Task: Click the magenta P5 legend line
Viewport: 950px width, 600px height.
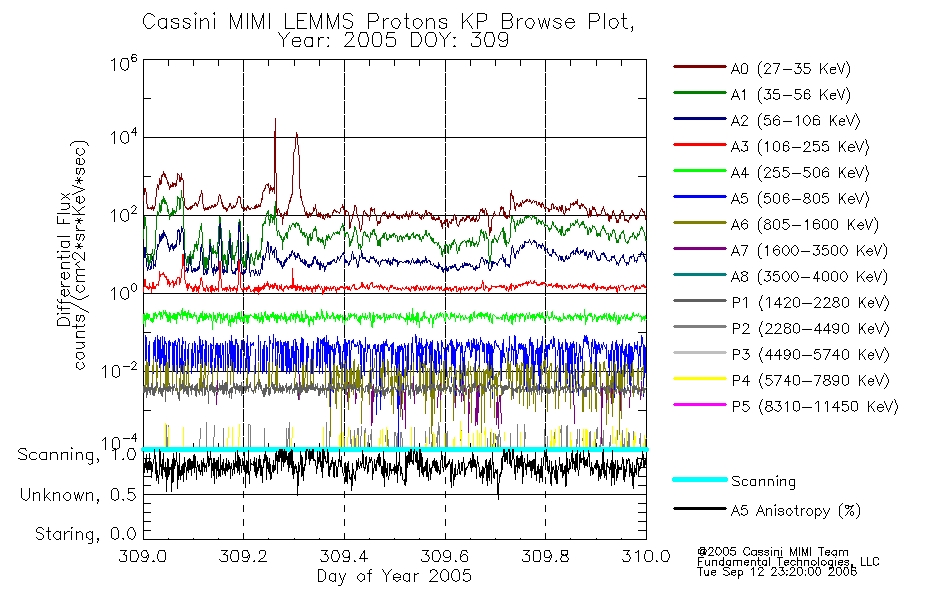Action: (700, 404)
